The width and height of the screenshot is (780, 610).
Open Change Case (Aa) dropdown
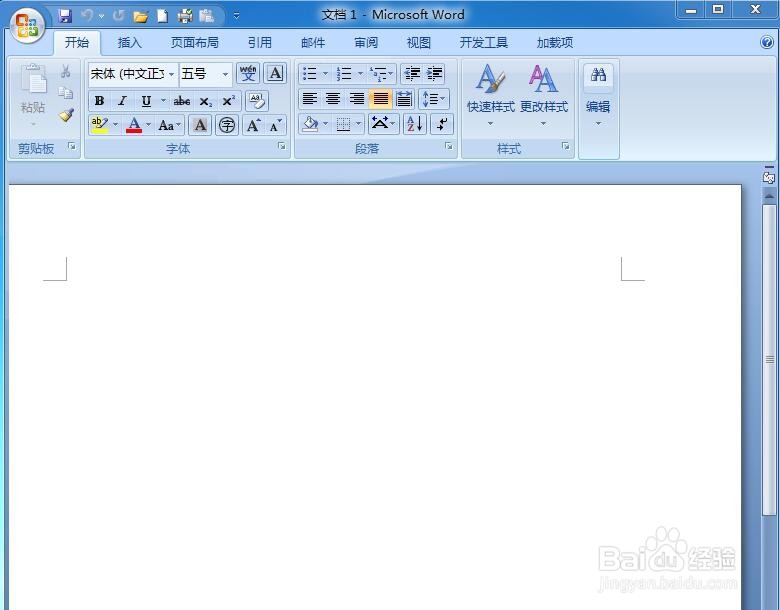tap(169, 125)
